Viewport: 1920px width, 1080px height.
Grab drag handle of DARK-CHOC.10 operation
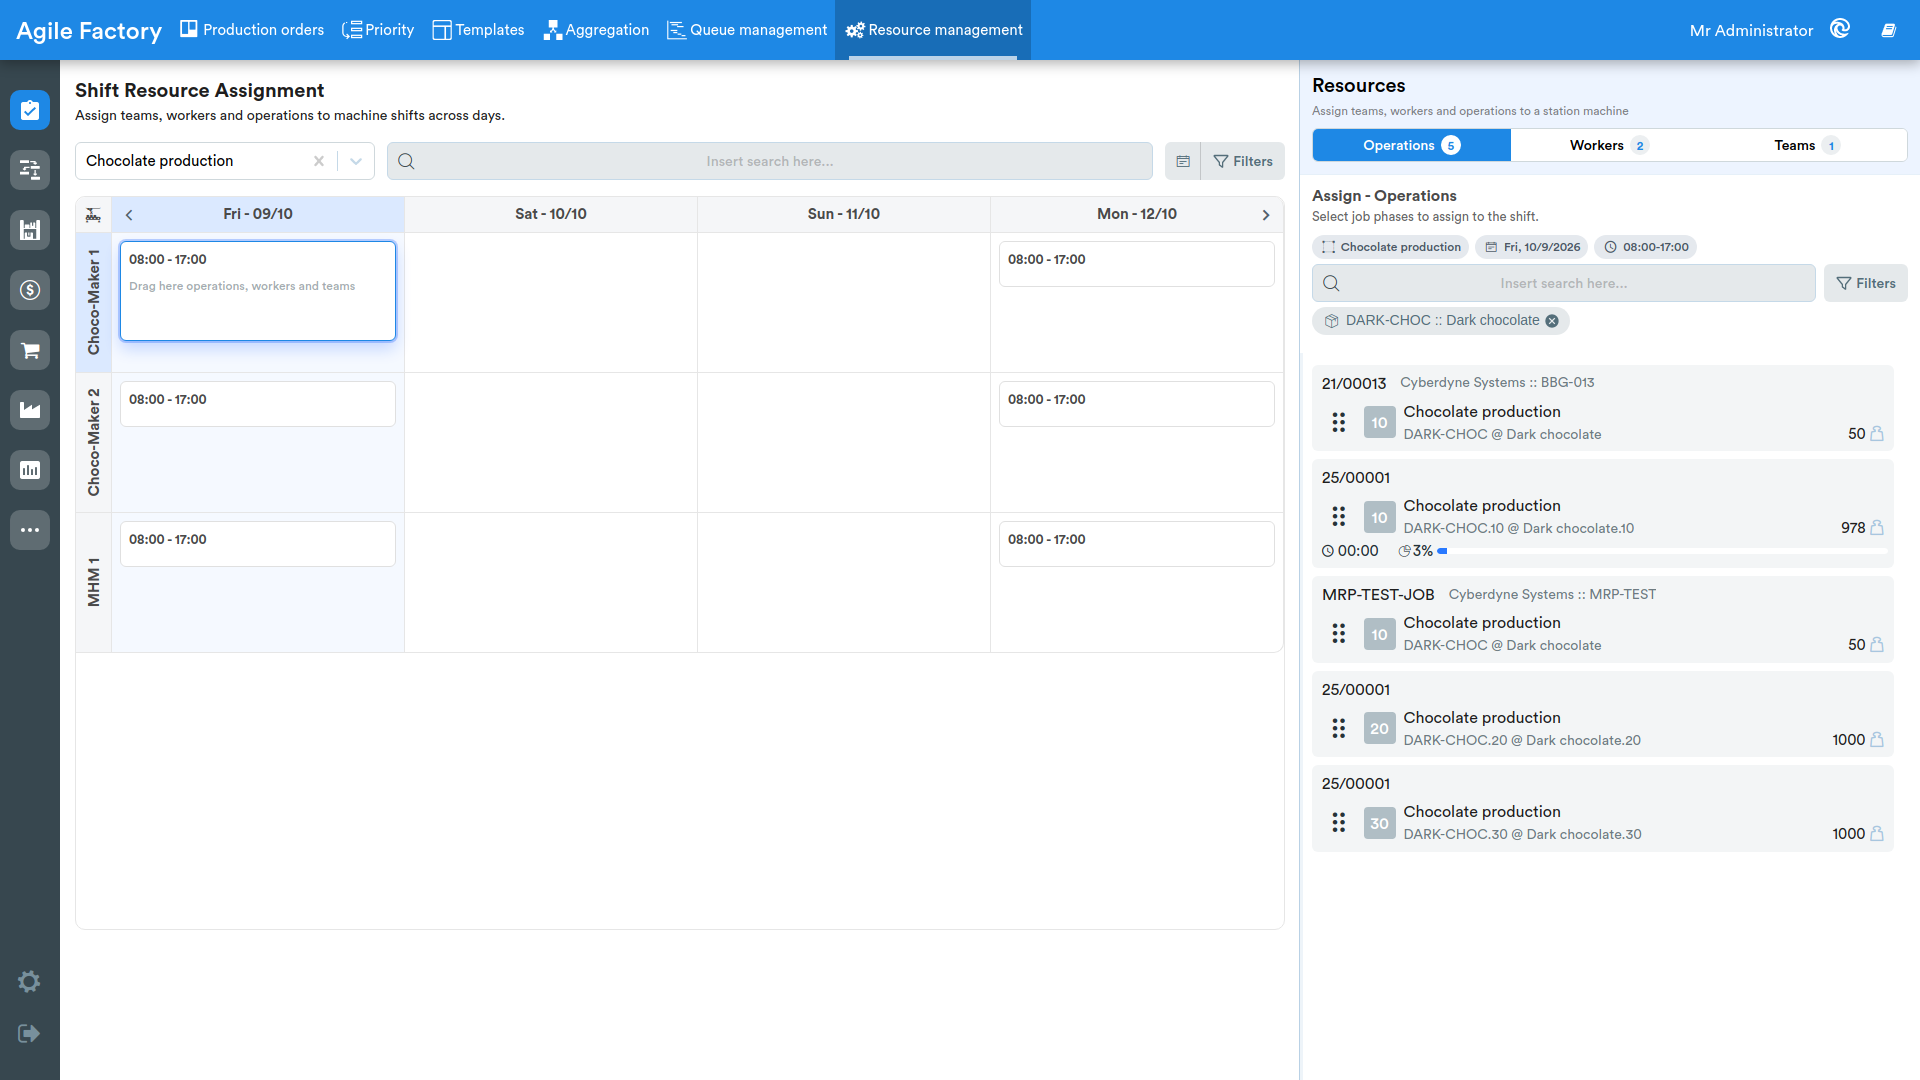coord(1338,517)
